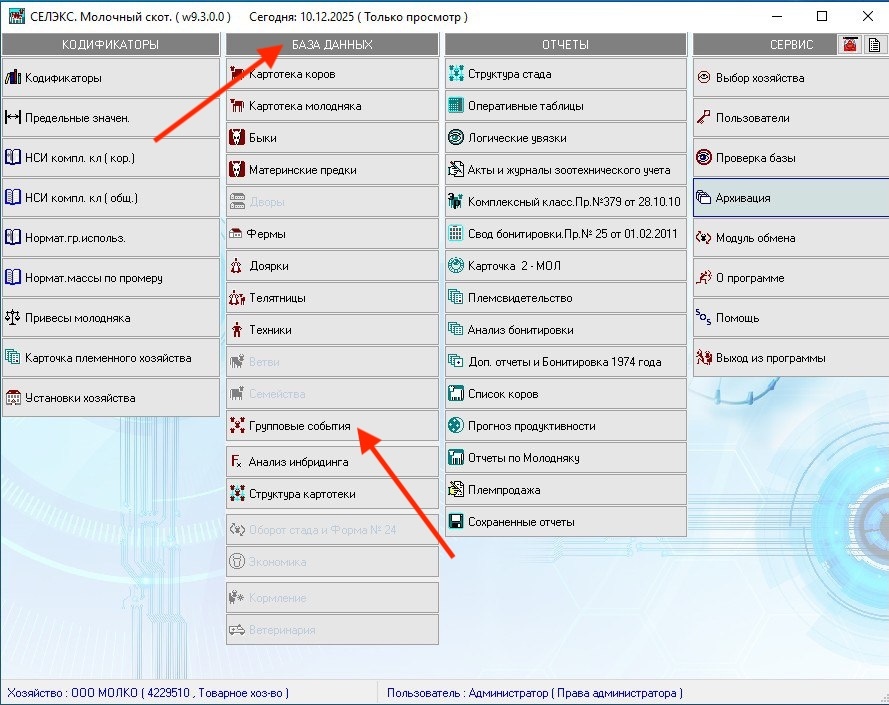Click the СЕЛЭКС app icon in title bar
This screenshot has height=705, width=889.
click(x=16, y=16)
